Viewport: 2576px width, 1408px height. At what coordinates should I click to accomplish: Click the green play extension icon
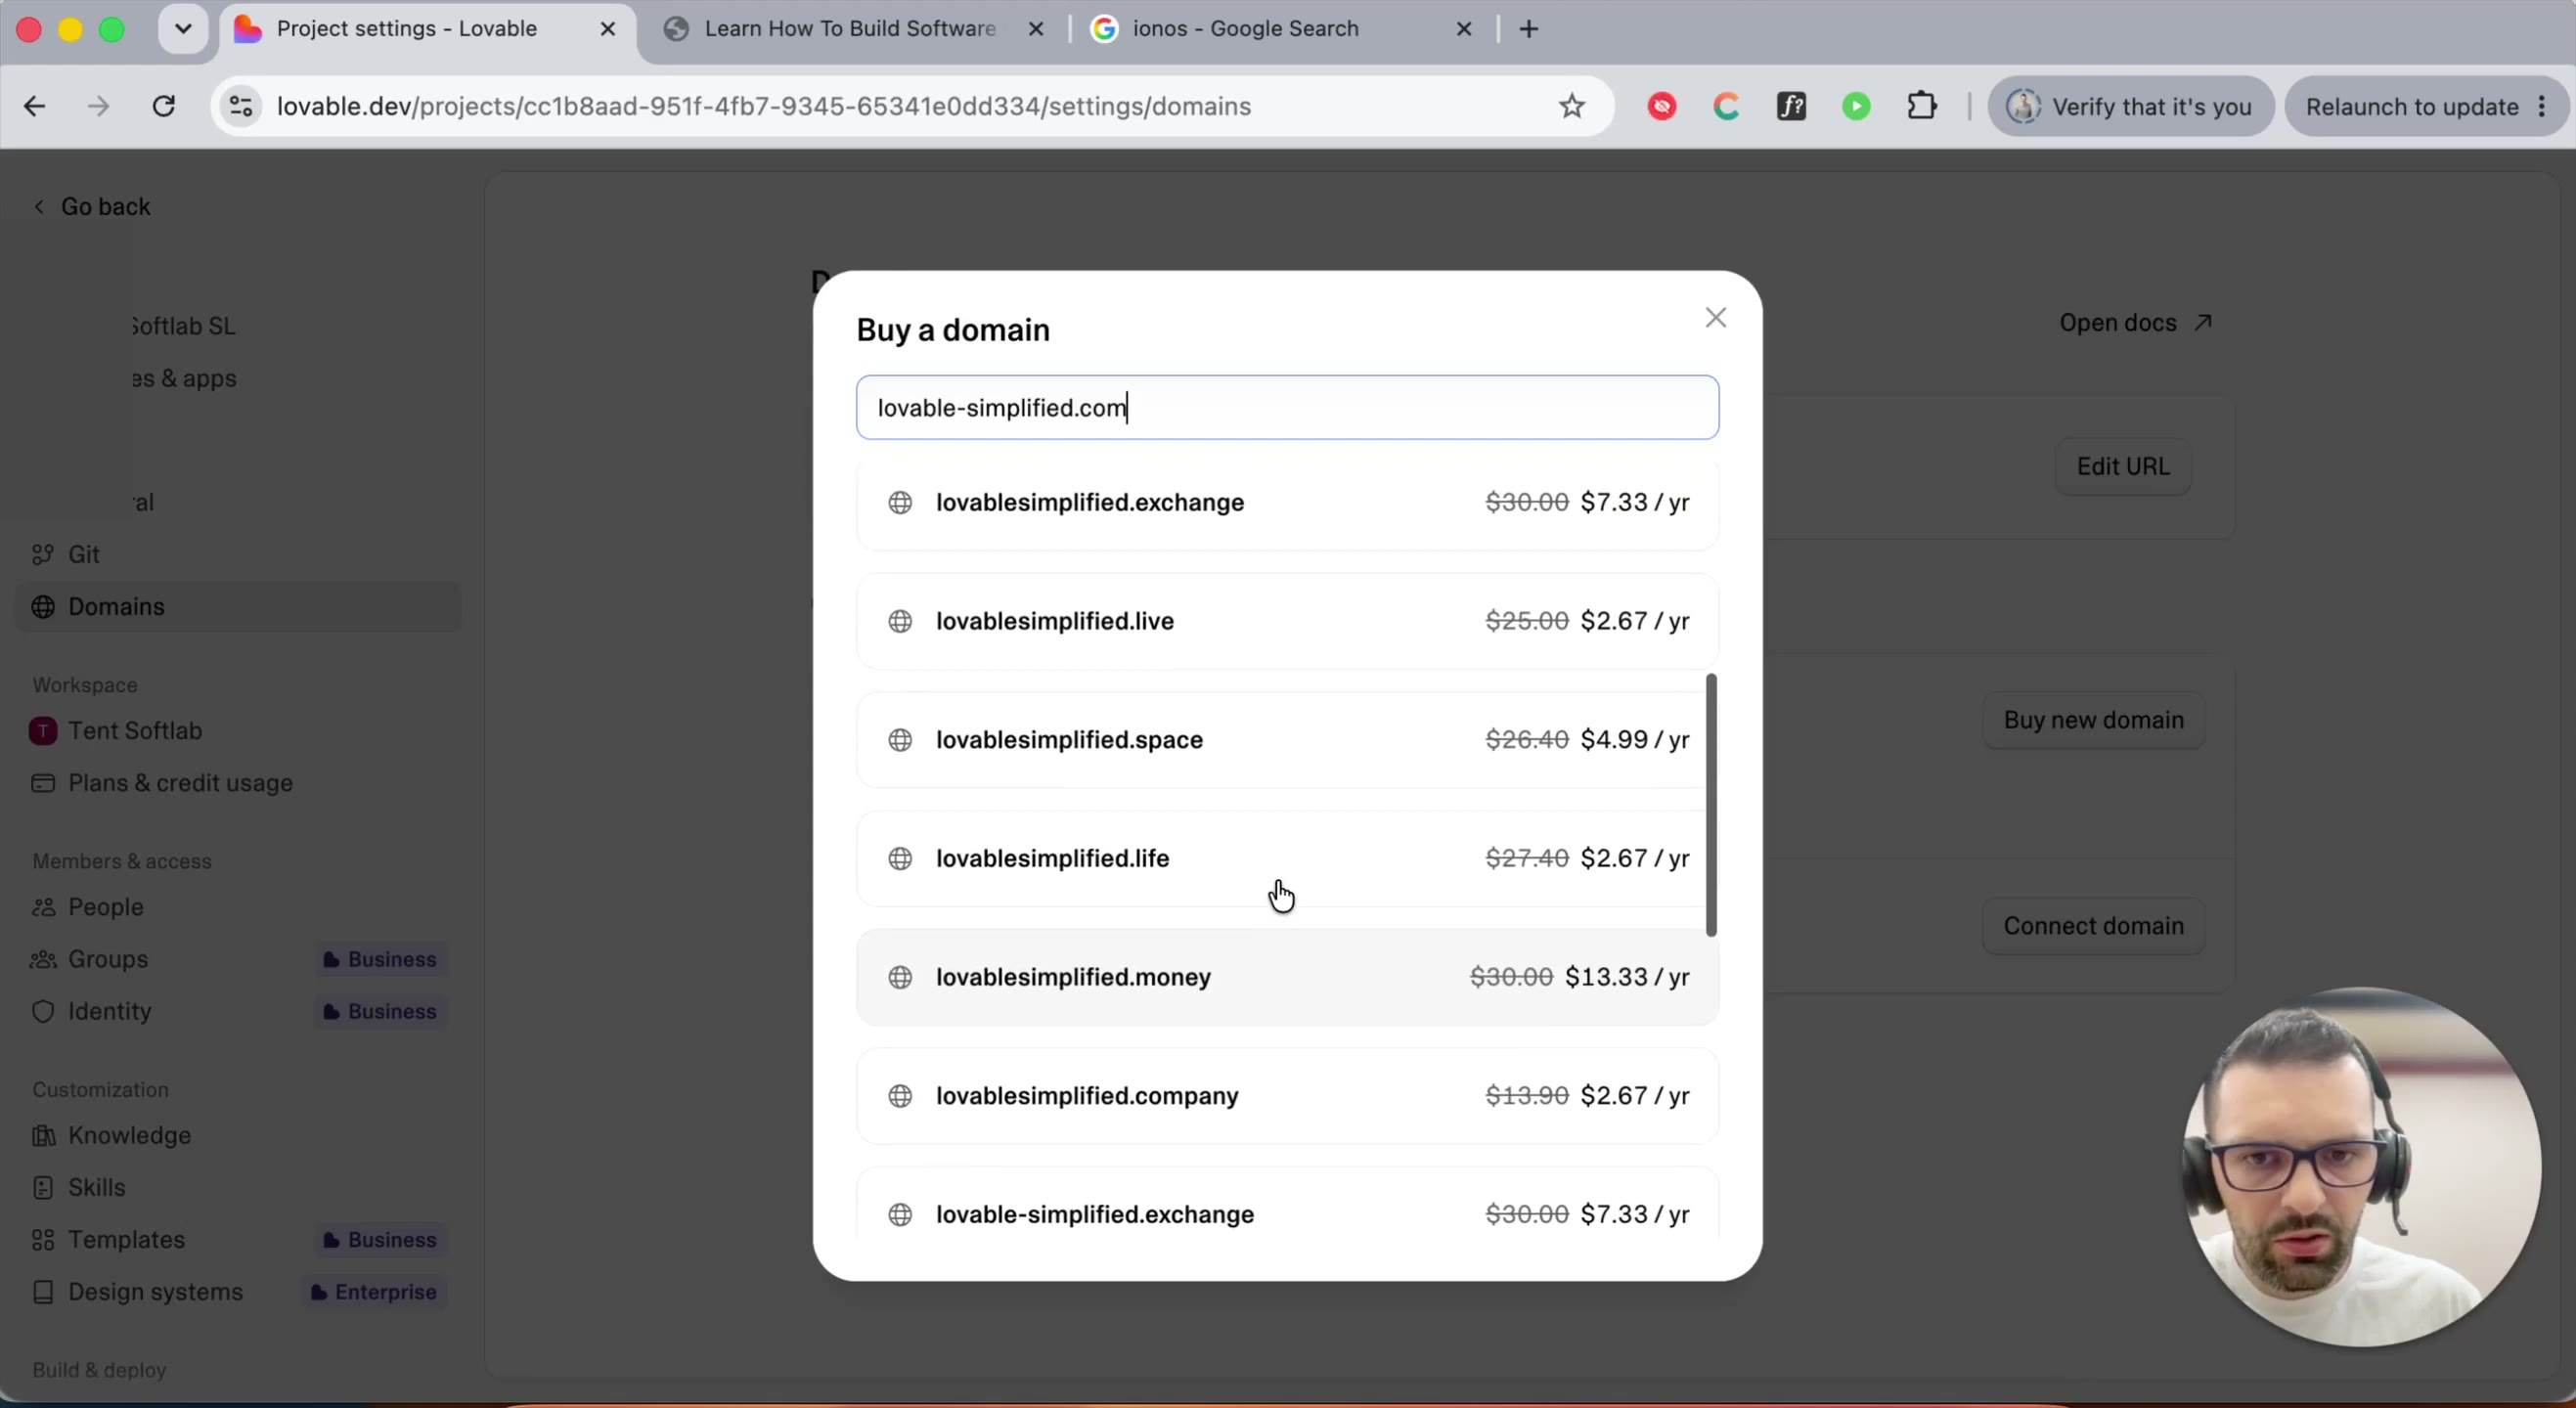1856,106
